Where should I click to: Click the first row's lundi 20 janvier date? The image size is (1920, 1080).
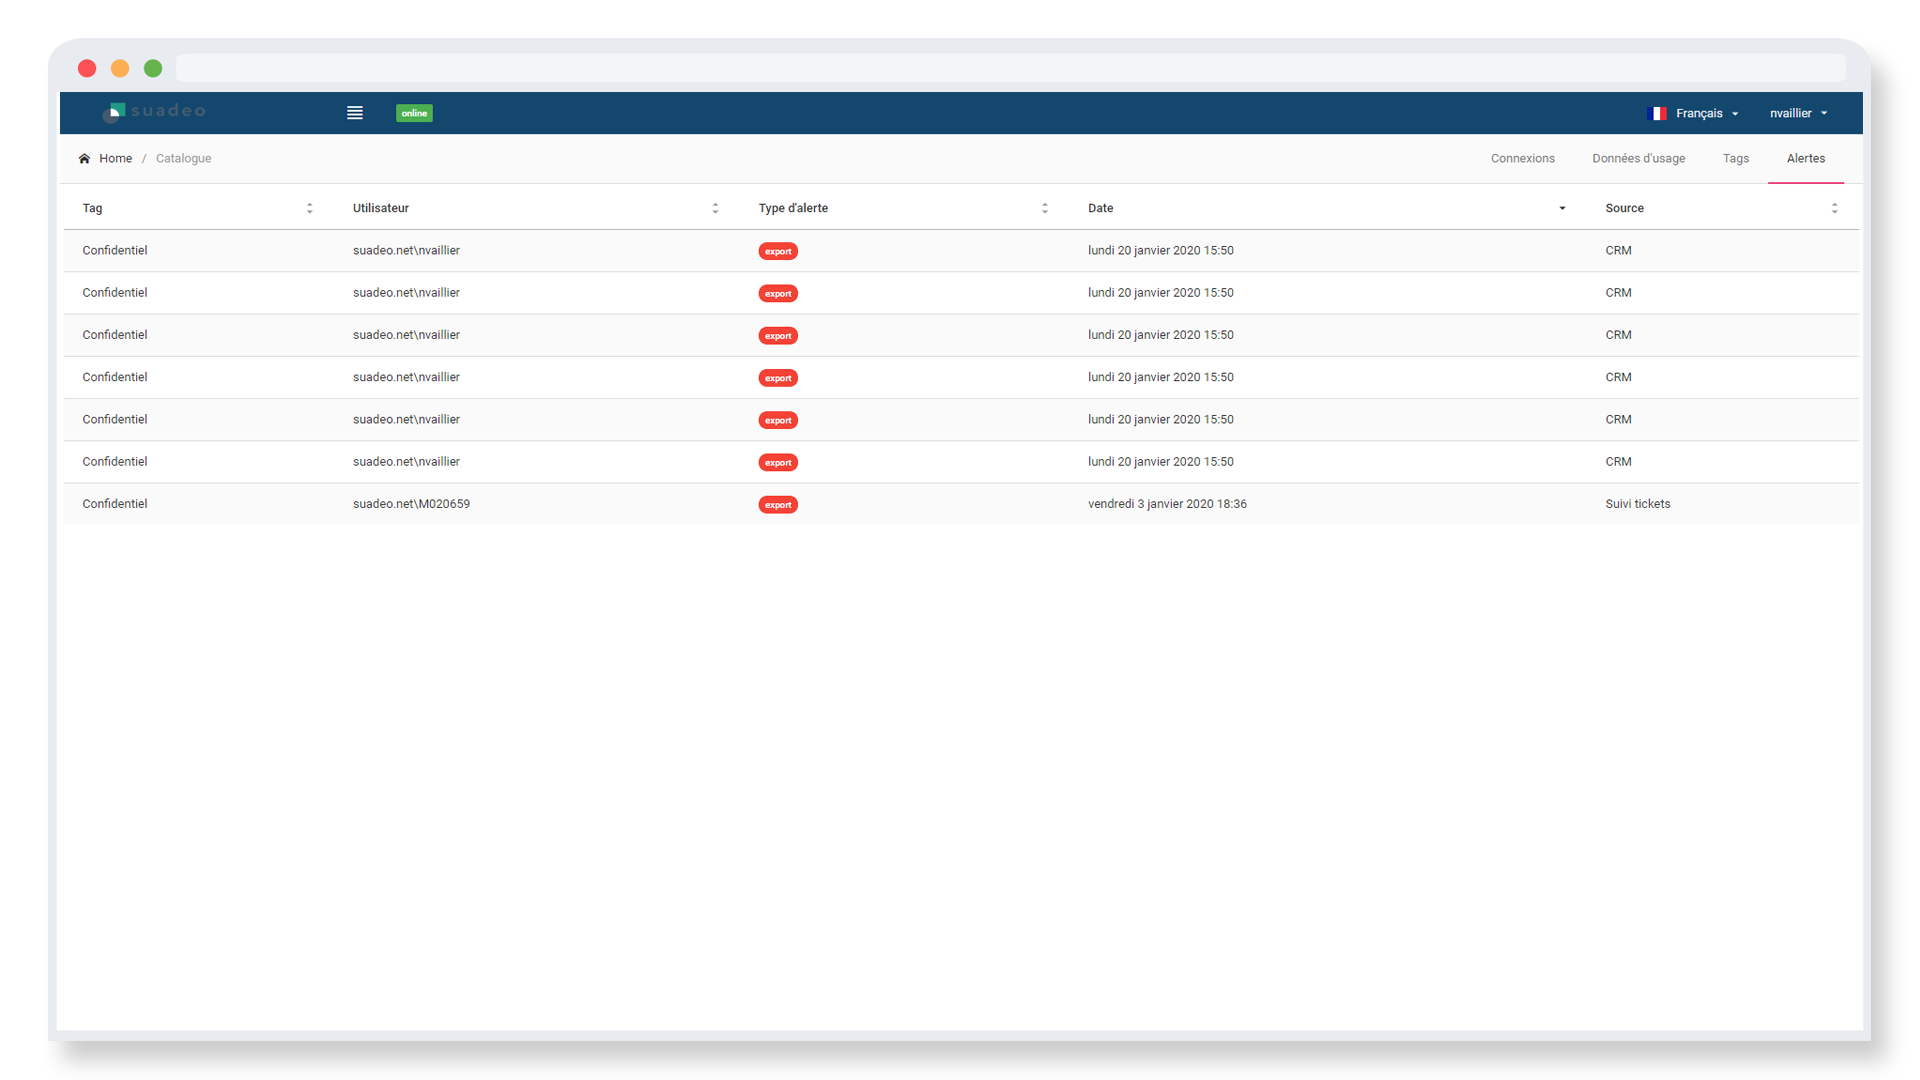(x=1160, y=250)
